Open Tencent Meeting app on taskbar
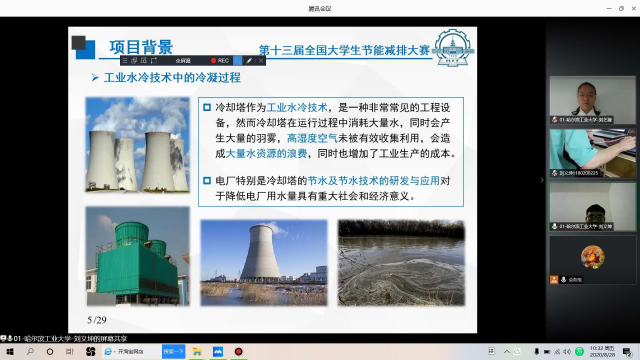 click(x=218, y=351)
